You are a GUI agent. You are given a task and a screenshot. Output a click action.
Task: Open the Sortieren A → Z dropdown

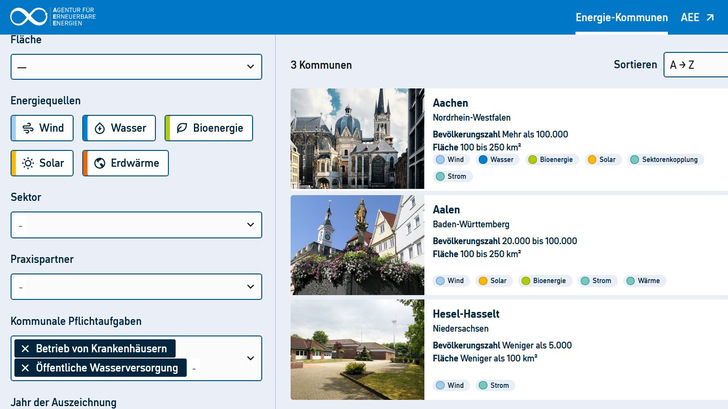pyautogui.click(x=696, y=65)
